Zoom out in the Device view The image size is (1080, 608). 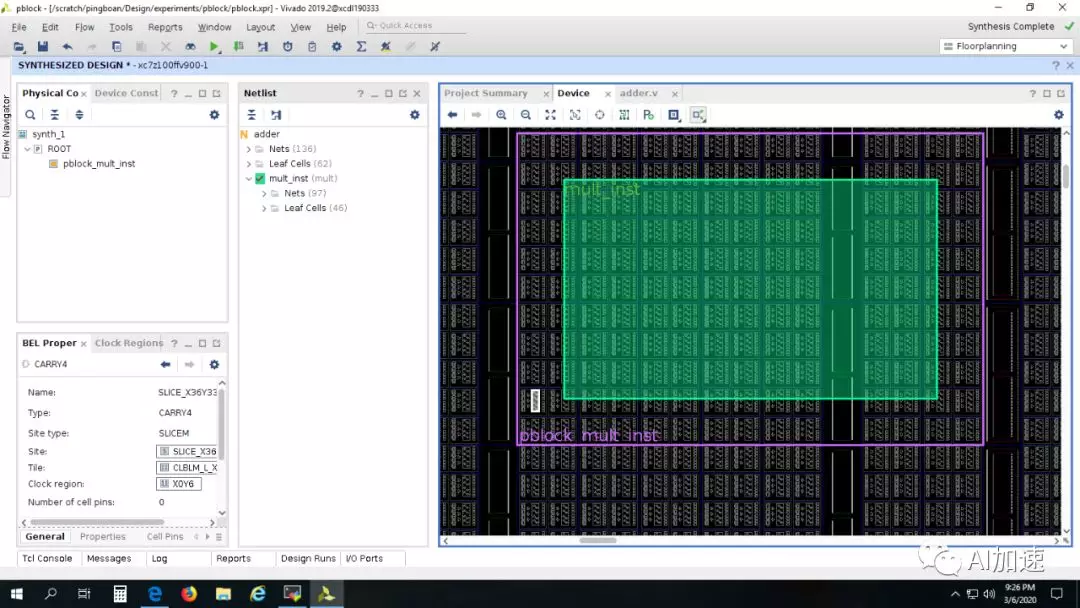point(526,115)
